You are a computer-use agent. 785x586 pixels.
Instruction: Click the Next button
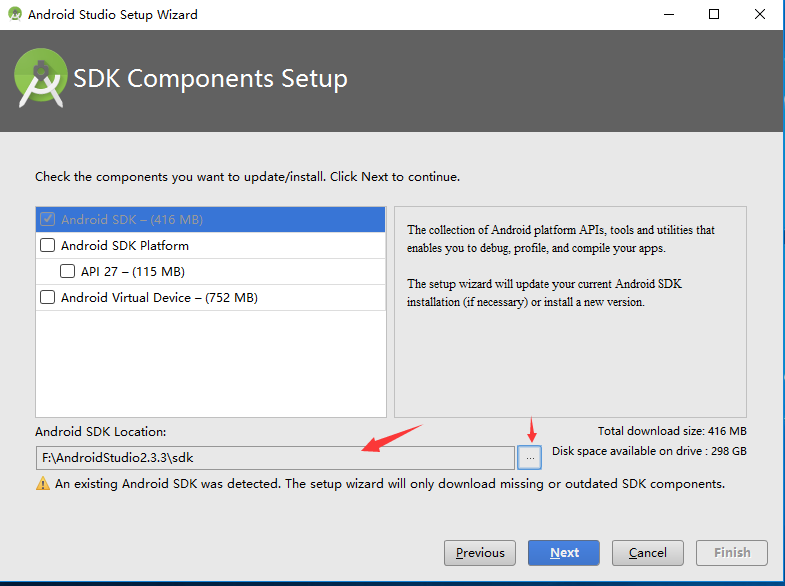click(564, 552)
